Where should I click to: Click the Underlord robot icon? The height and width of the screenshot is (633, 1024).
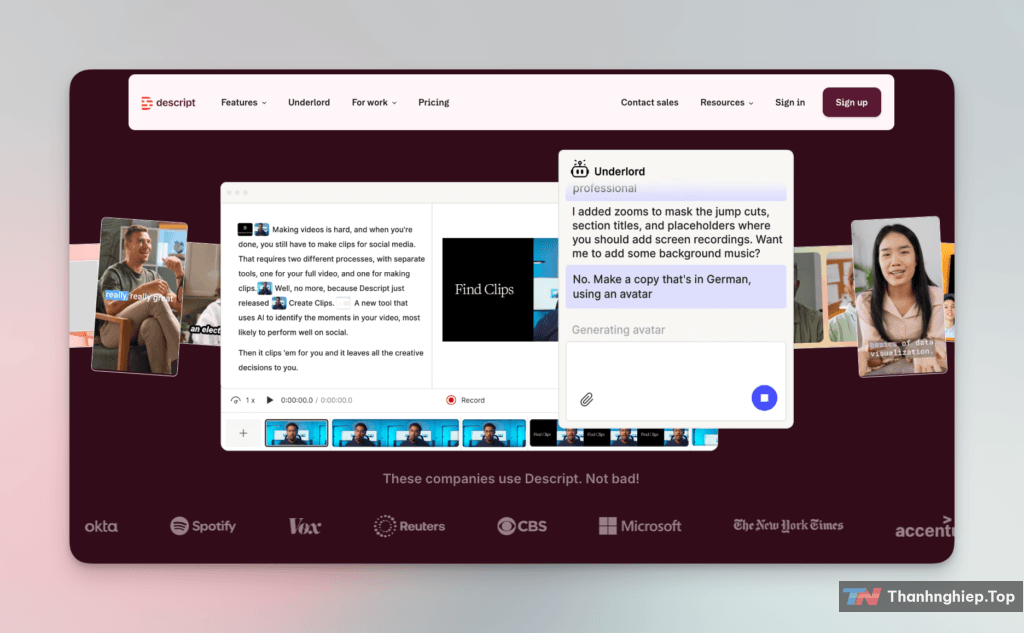[x=579, y=170]
